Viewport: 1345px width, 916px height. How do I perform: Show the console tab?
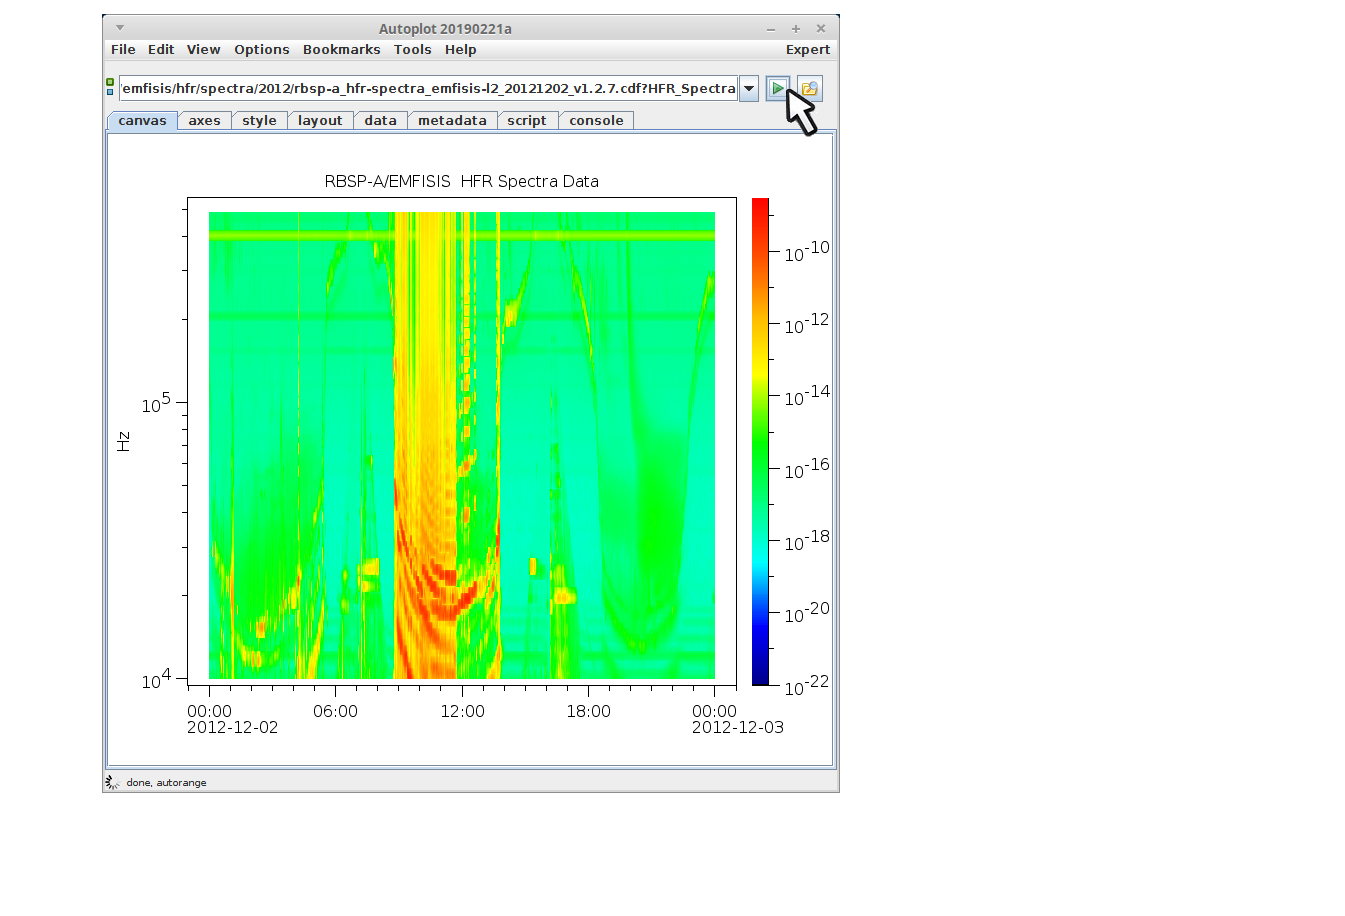[596, 121]
